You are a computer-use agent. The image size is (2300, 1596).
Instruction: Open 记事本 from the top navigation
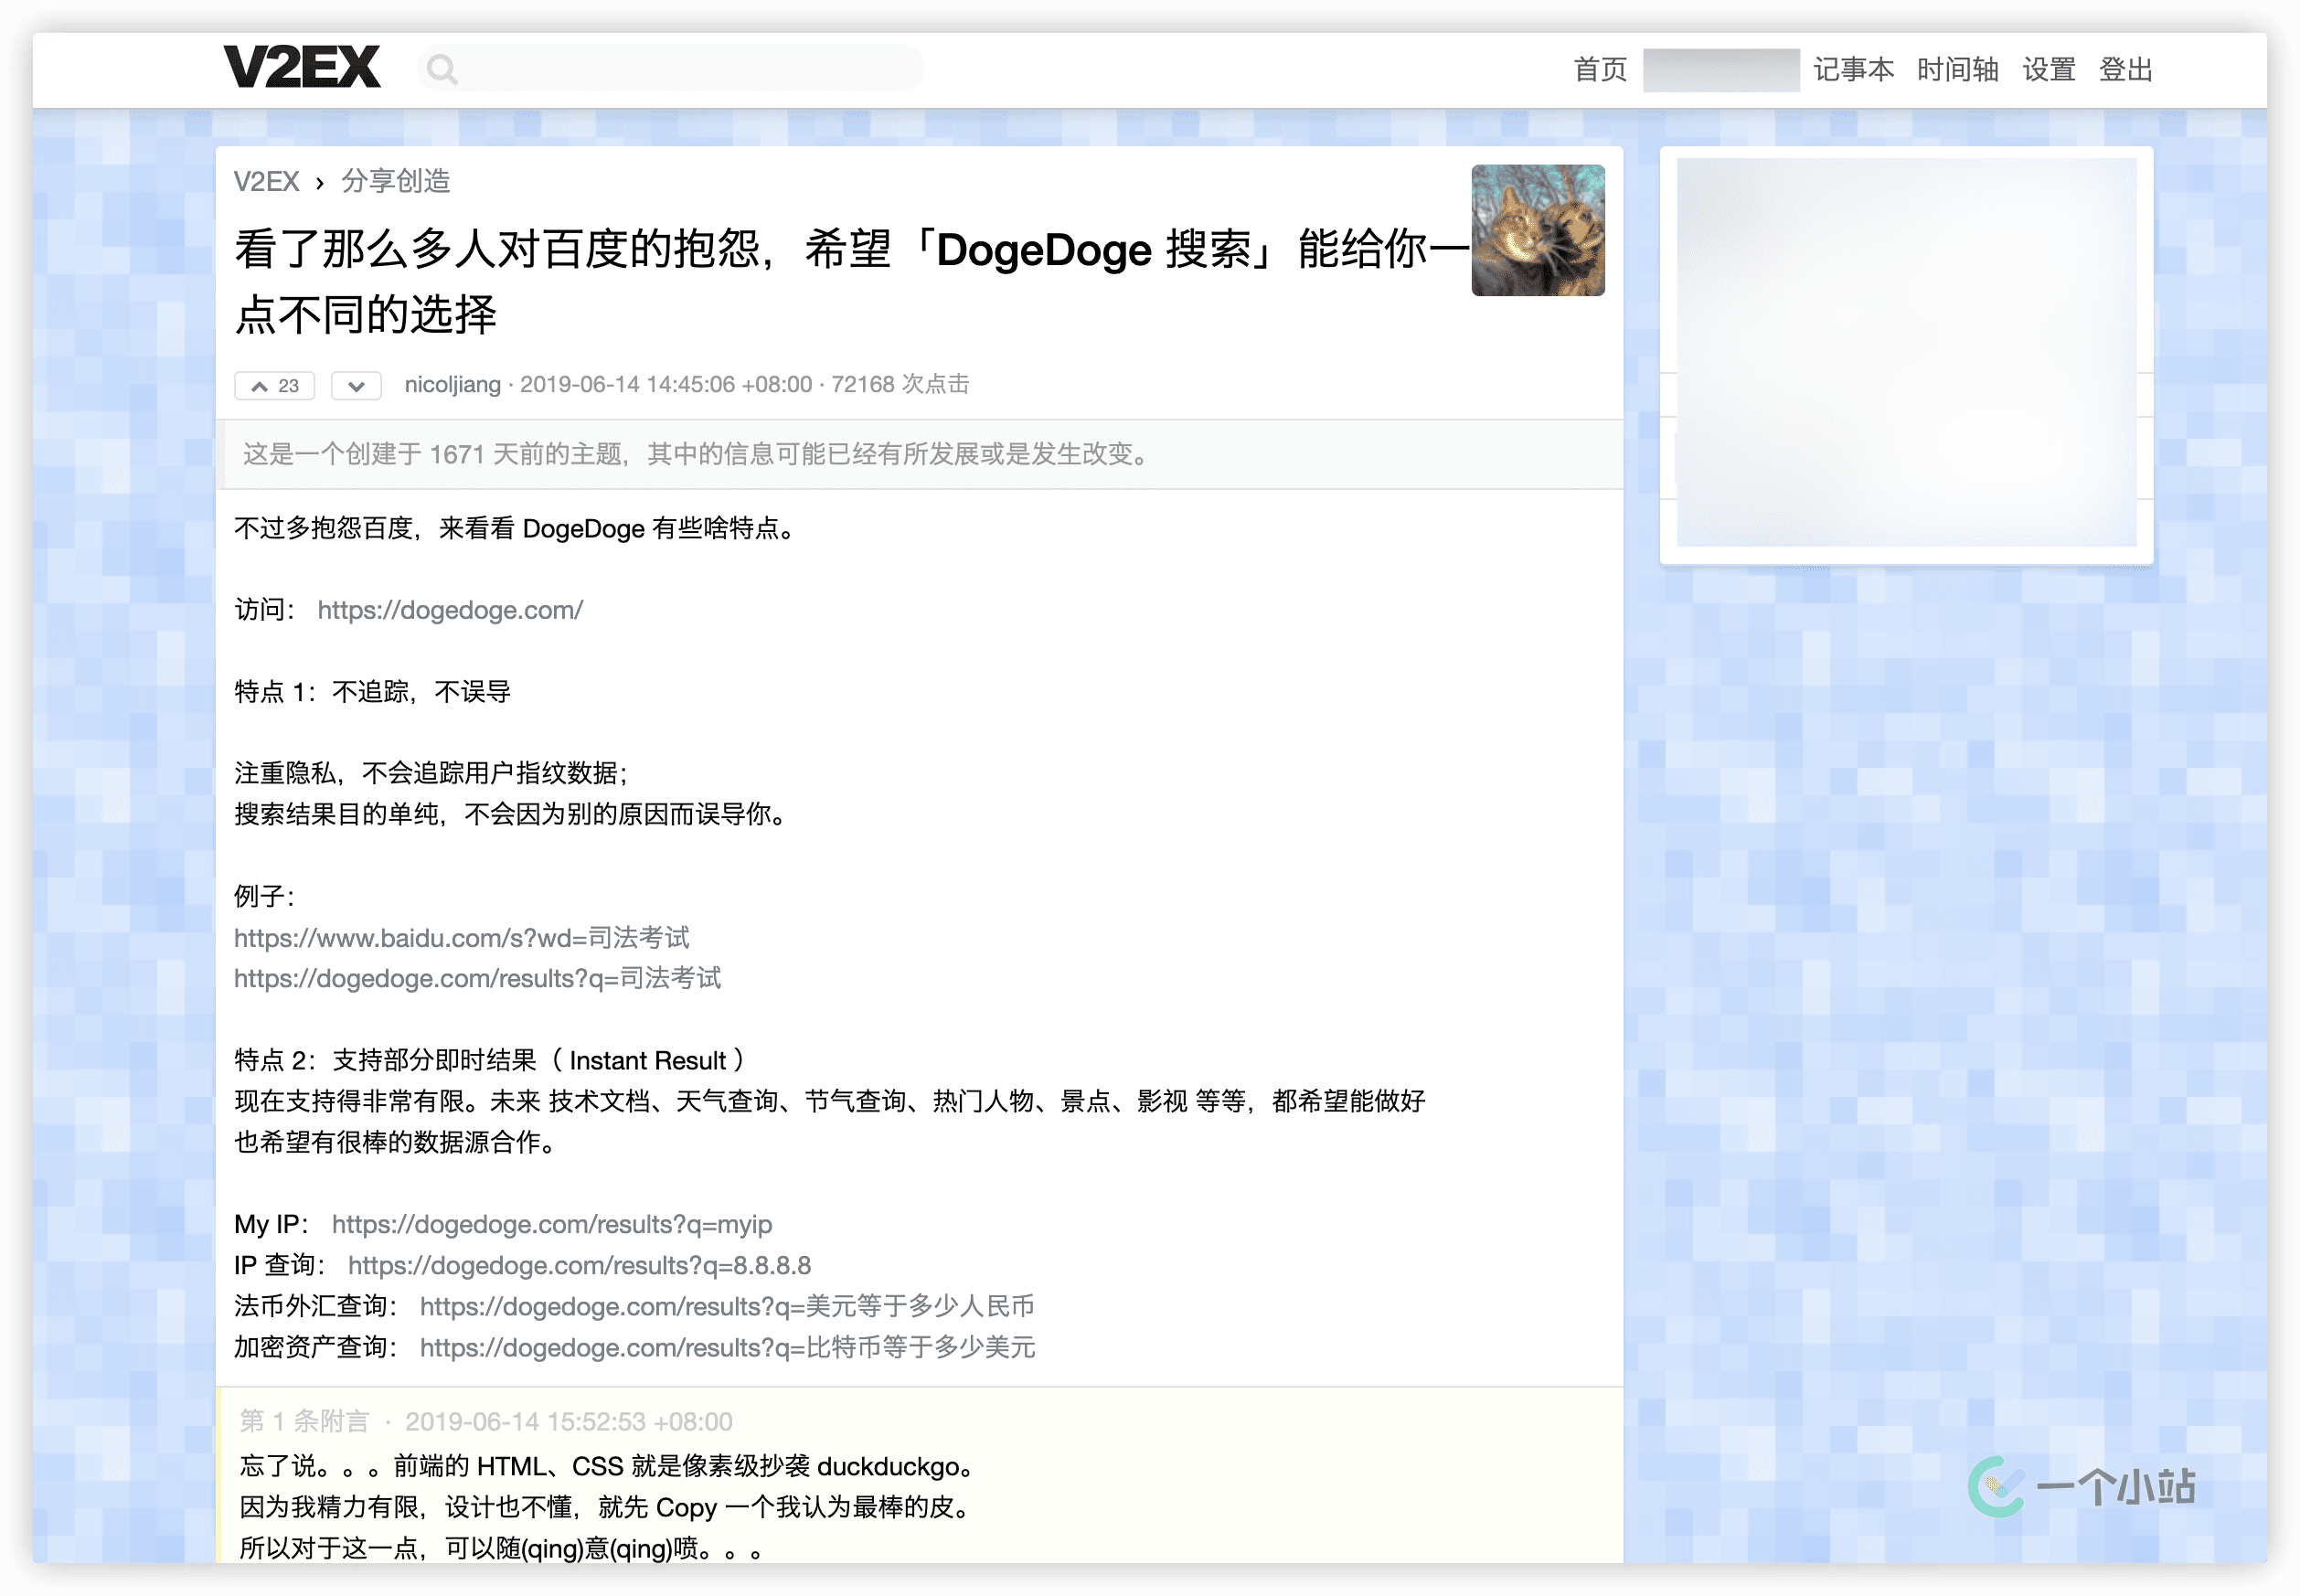pyautogui.click(x=1853, y=70)
